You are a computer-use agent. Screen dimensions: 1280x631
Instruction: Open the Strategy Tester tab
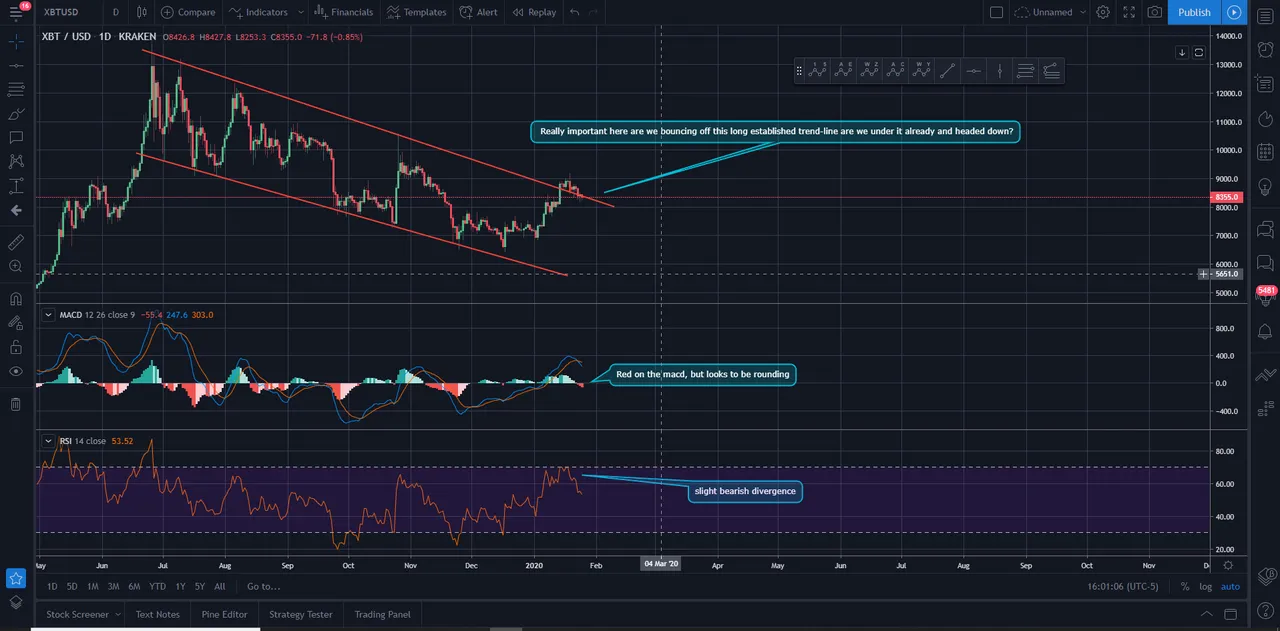coord(301,614)
